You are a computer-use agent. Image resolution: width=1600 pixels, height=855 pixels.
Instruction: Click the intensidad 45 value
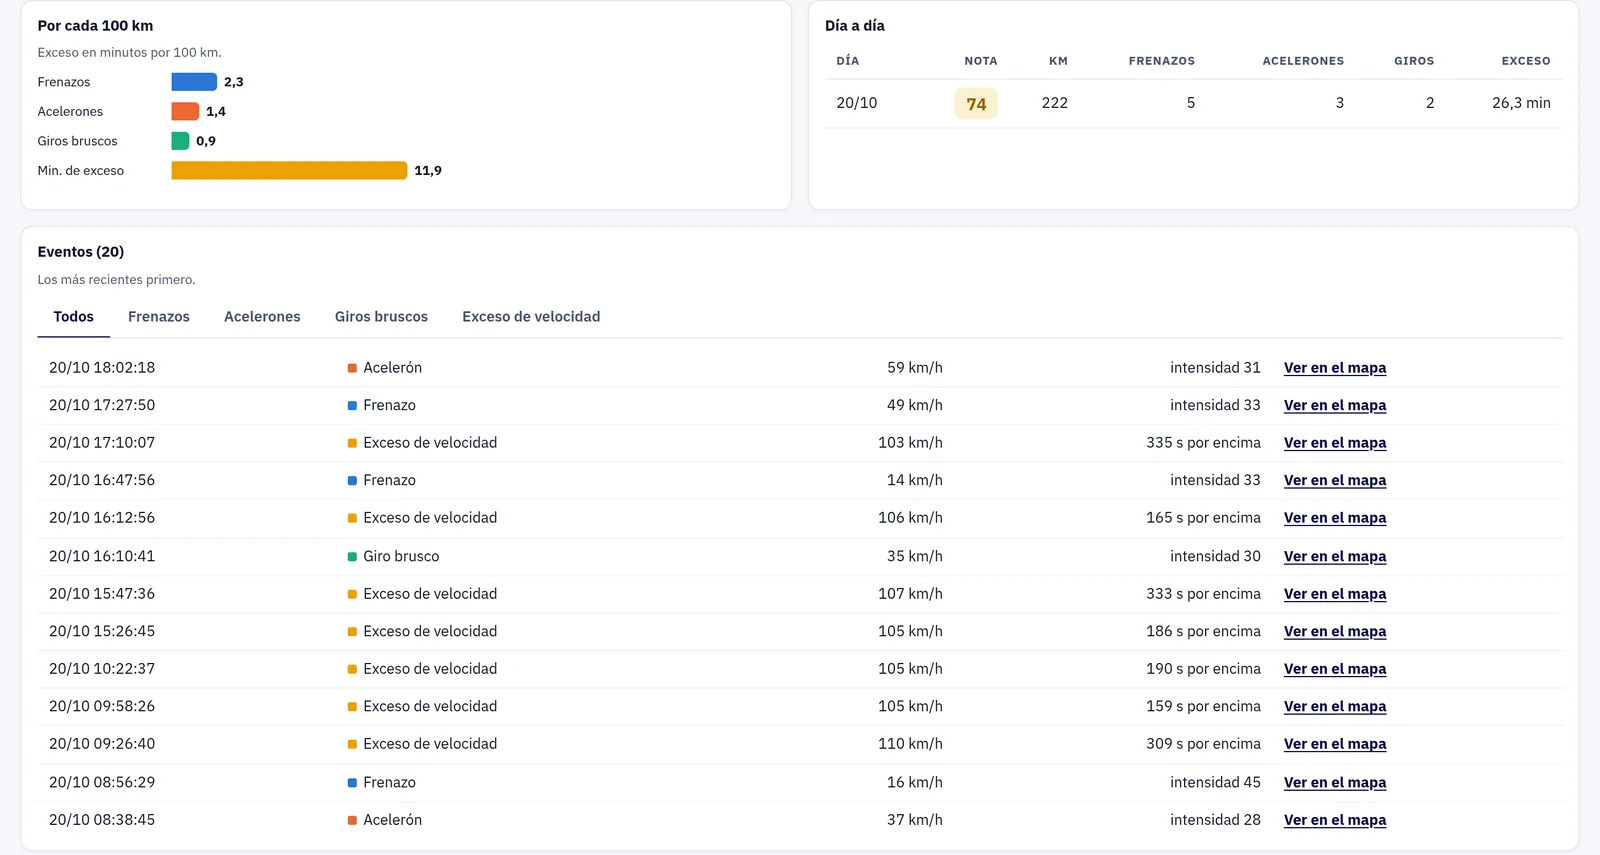[x=1215, y=782]
